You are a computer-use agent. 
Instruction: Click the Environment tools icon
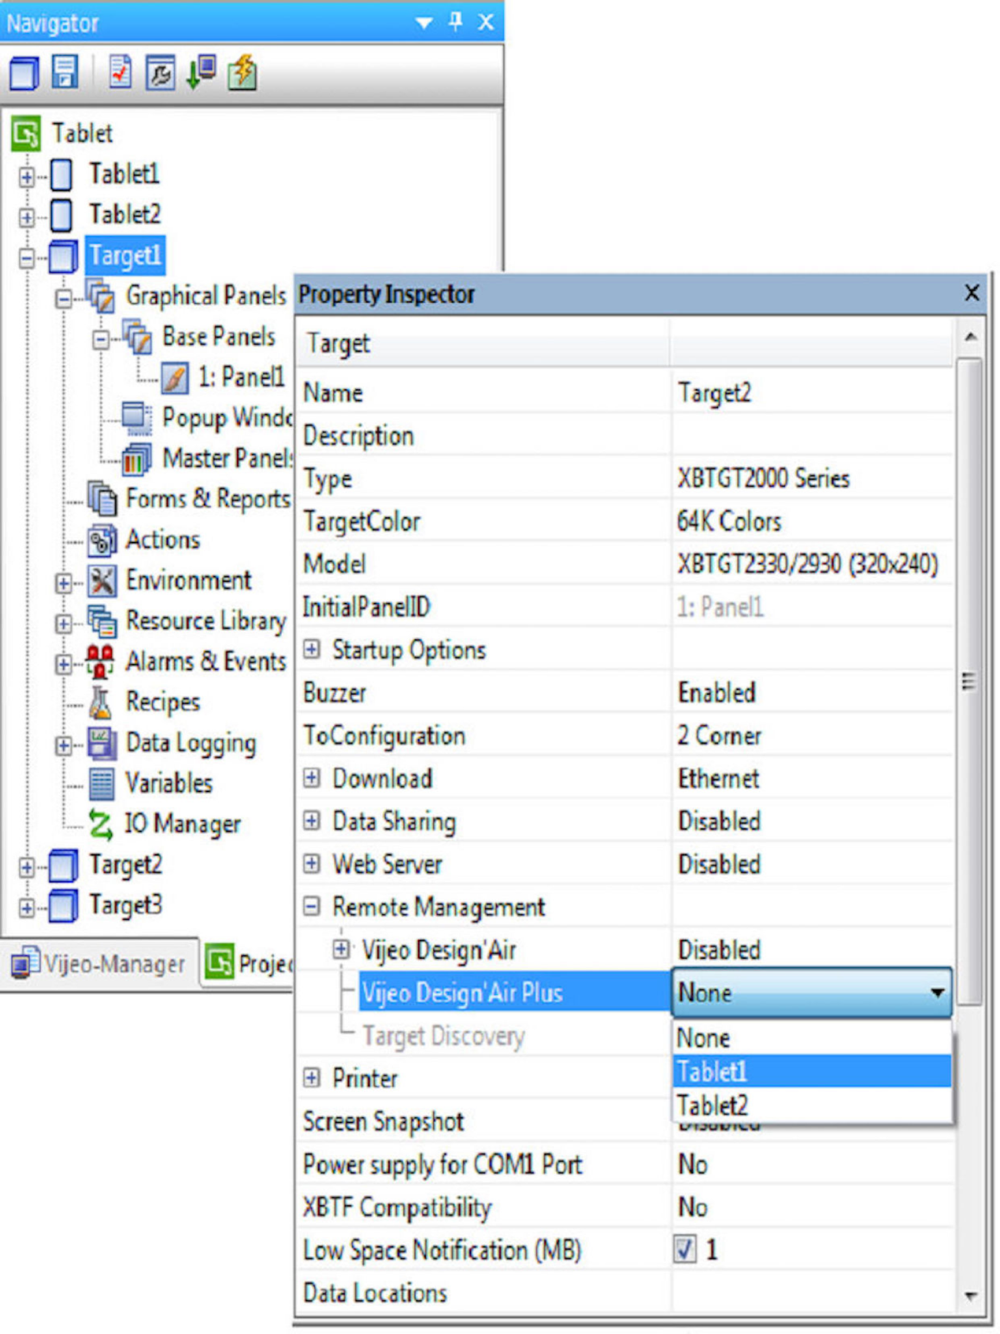101,581
